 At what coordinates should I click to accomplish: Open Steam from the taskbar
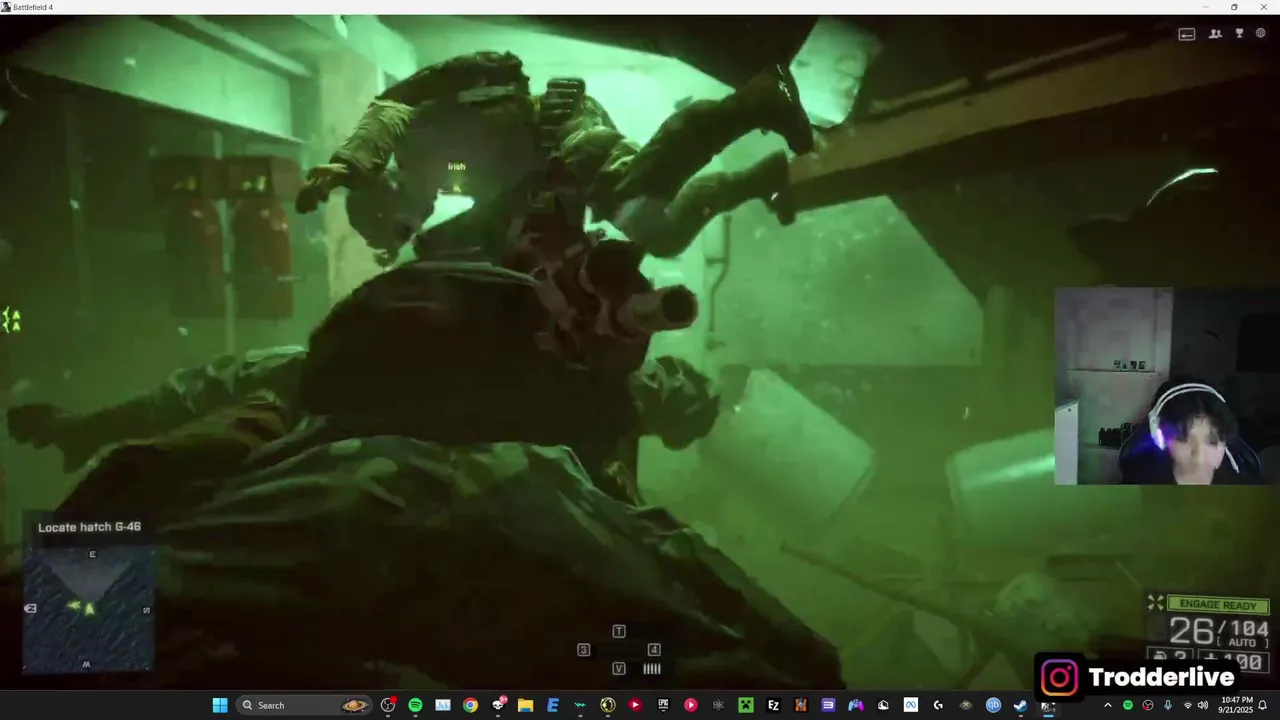[1020, 705]
